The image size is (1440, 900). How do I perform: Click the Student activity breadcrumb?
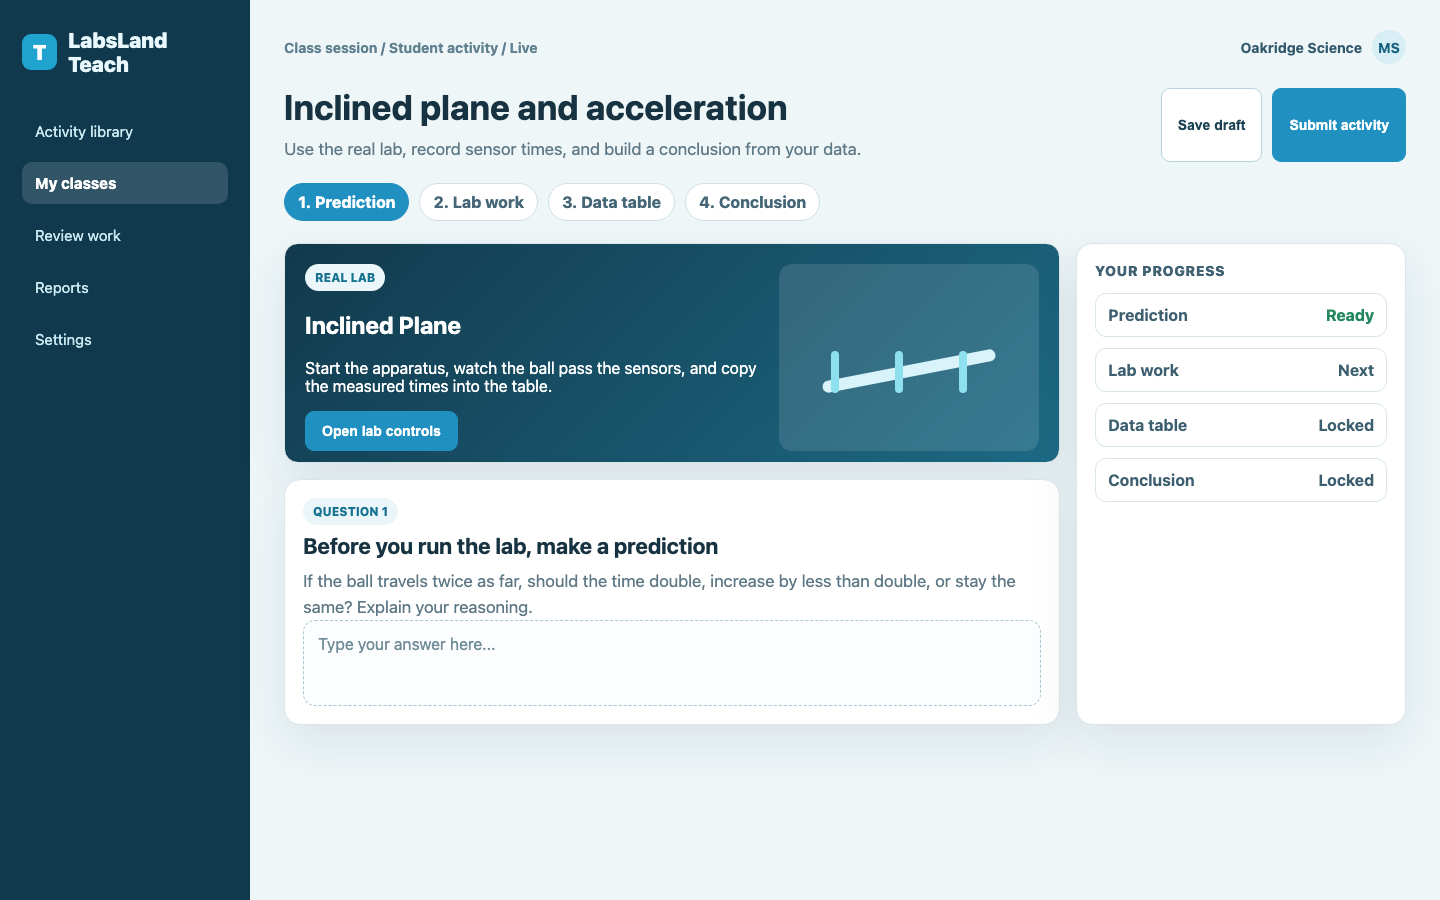443,48
